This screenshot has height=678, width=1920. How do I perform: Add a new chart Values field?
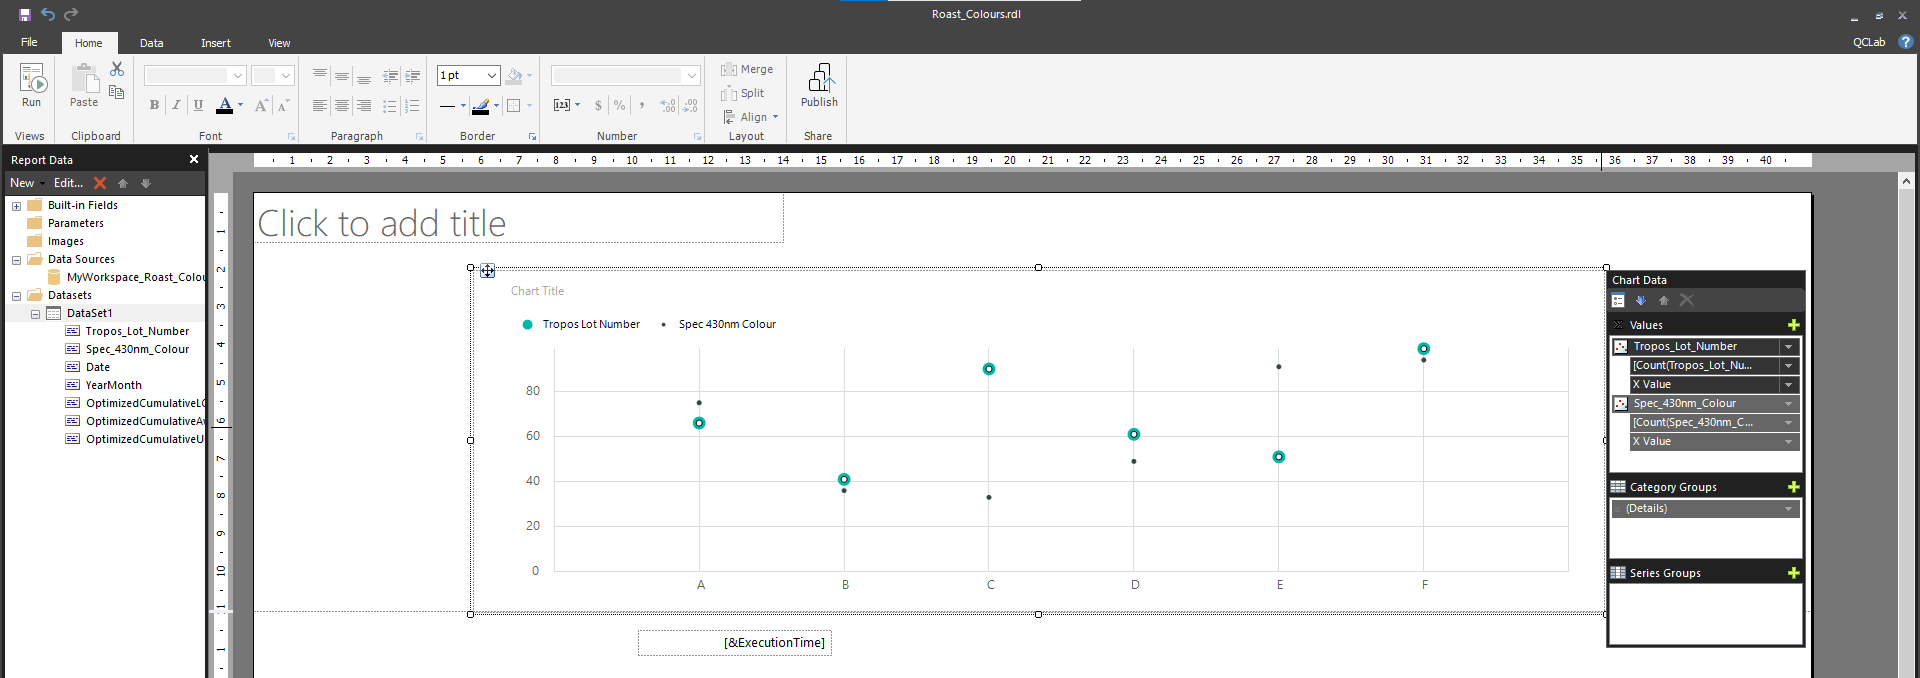[1794, 325]
